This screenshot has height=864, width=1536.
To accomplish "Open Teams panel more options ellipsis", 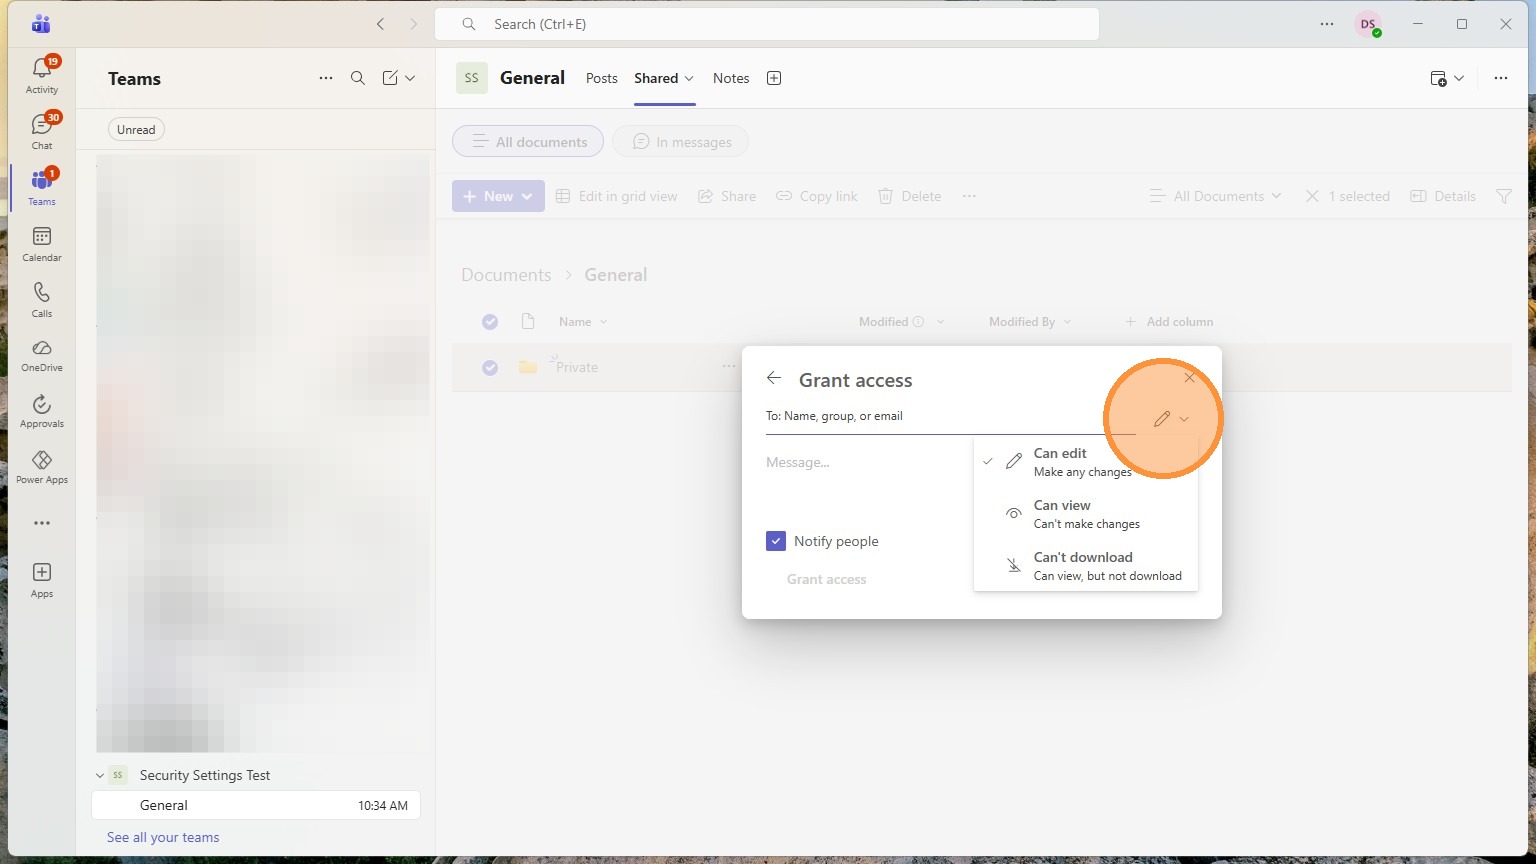I will 326,78.
